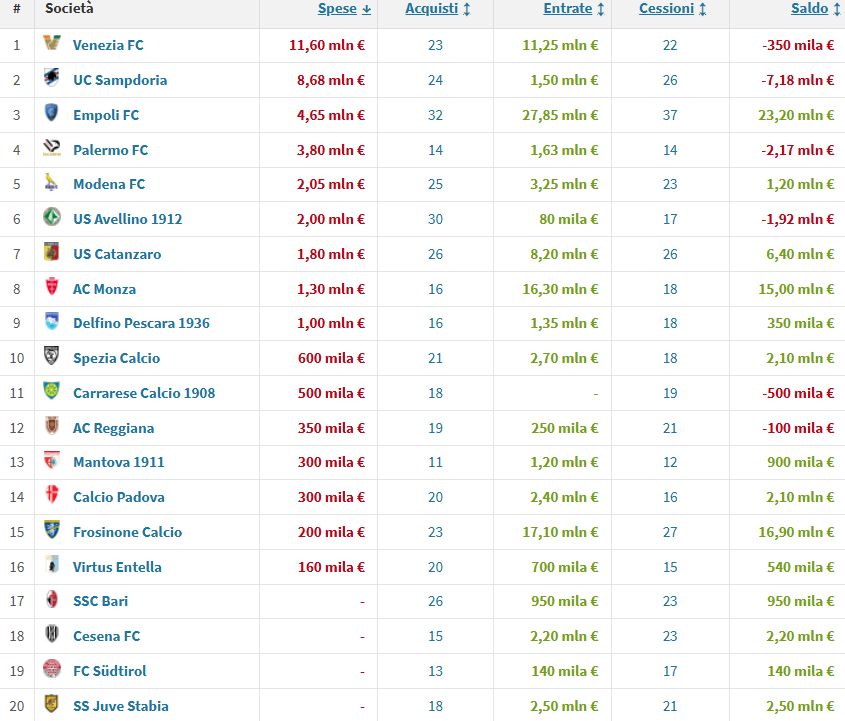This screenshot has height=721, width=845.
Task: Click Frosinone's 27 cessioni count
Action: coord(670,532)
